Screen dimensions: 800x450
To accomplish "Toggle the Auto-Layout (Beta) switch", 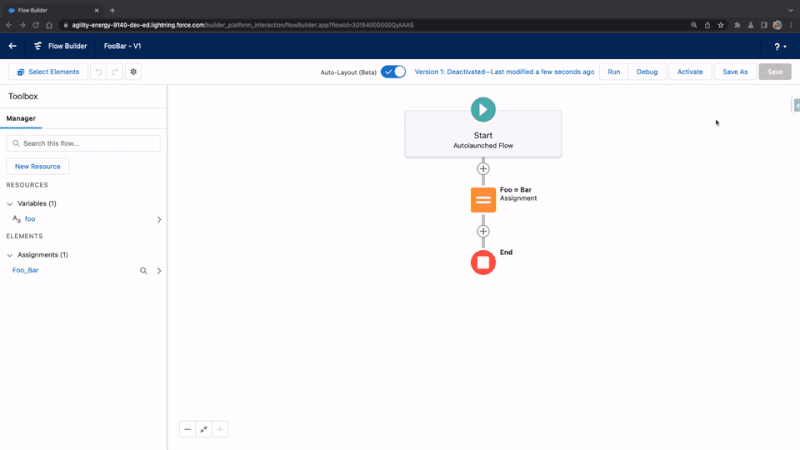I will click(393, 72).
